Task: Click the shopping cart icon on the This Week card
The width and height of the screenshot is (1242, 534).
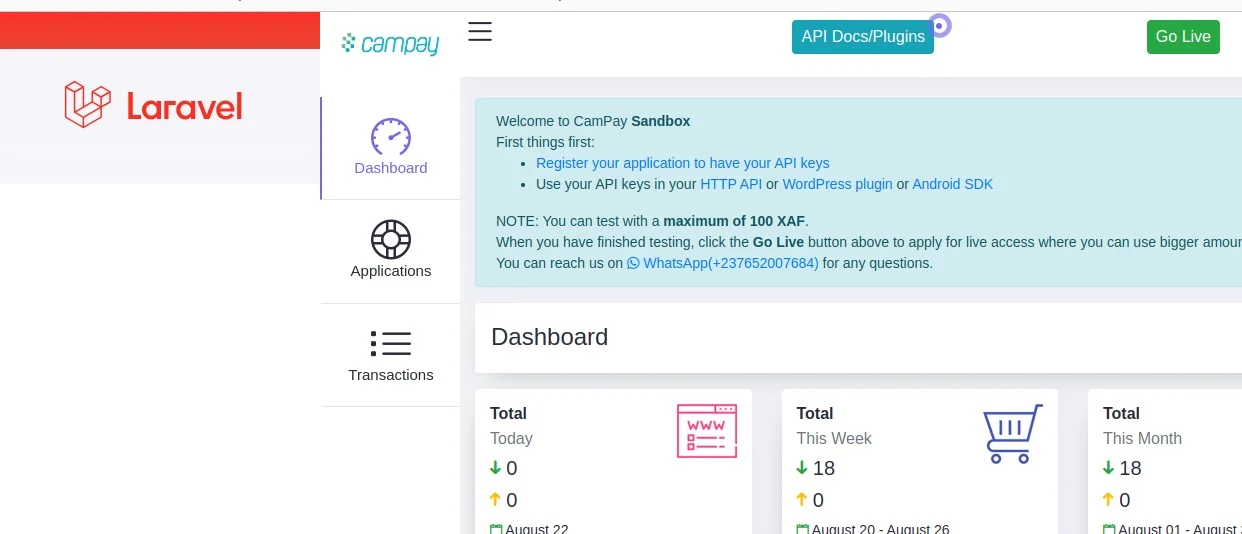Action: [x=1013, y=433]
